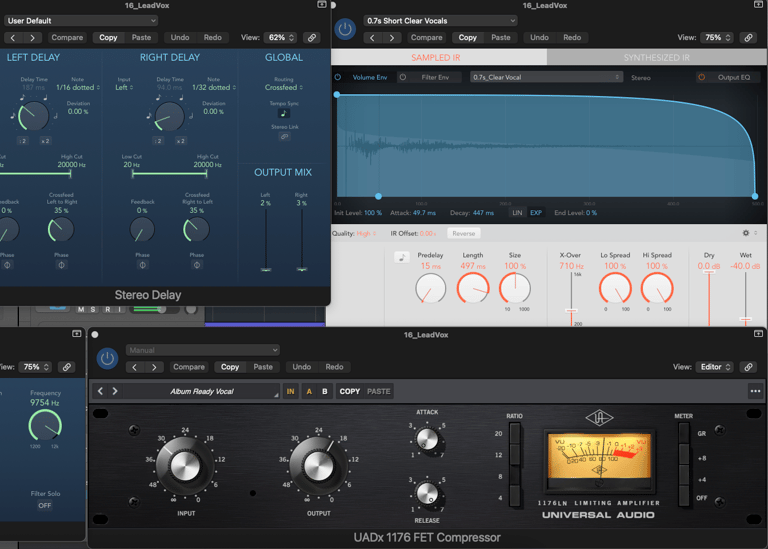Invert phase of Right Delay feedback
The height and width of the screenshot is (549, 768).
click(x=143, y=265)
